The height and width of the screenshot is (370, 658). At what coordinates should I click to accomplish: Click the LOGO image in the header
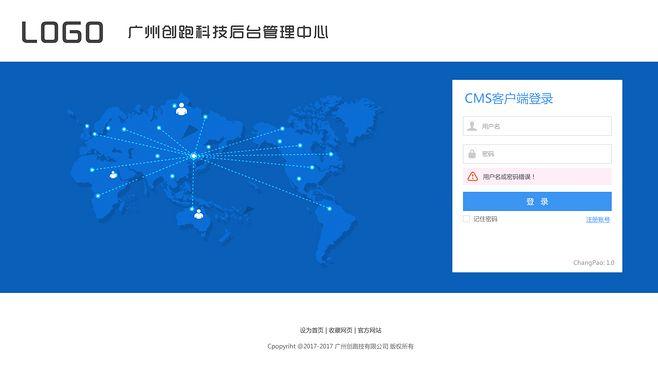coord(62,32)
